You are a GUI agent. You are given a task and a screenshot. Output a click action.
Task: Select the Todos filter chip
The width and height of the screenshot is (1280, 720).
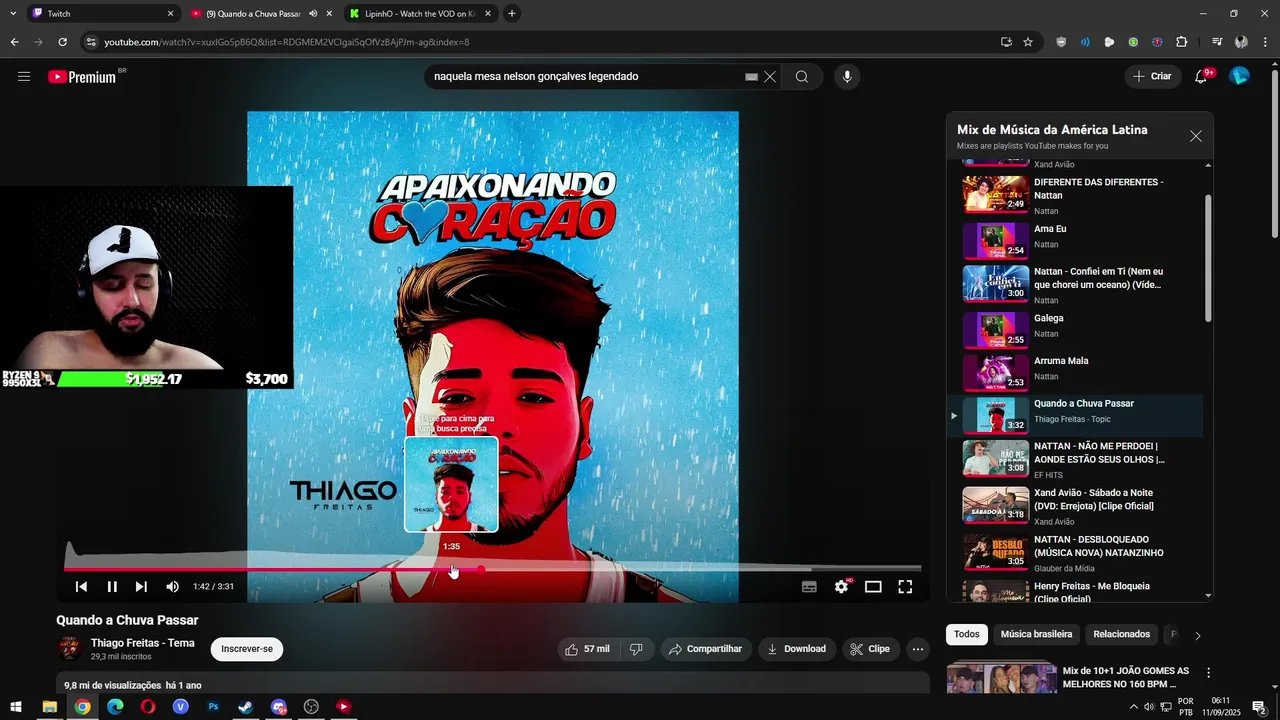pyautogui.click(x=967, y=634)
